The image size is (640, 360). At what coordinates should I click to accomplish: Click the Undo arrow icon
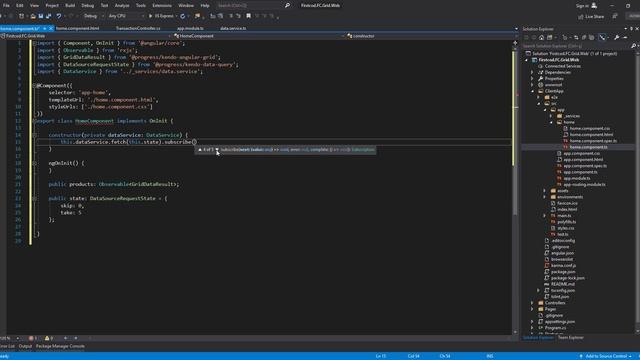coord(59,16)
